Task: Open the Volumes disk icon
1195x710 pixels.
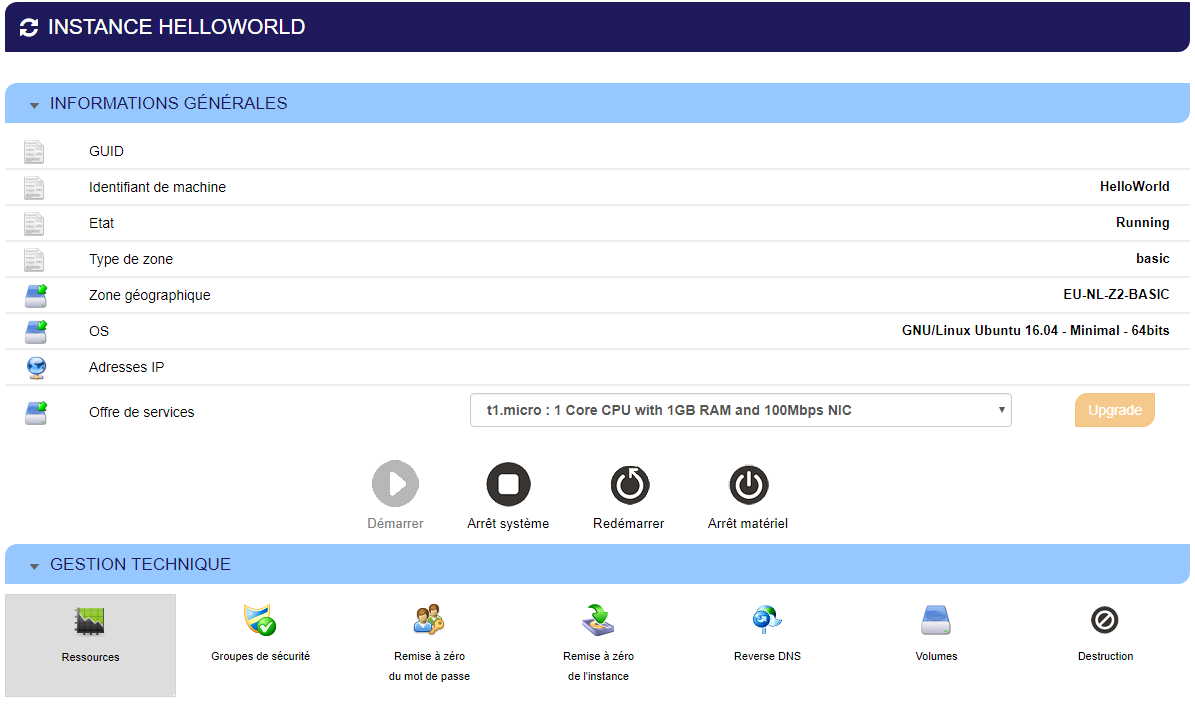Action: (936, 620)
